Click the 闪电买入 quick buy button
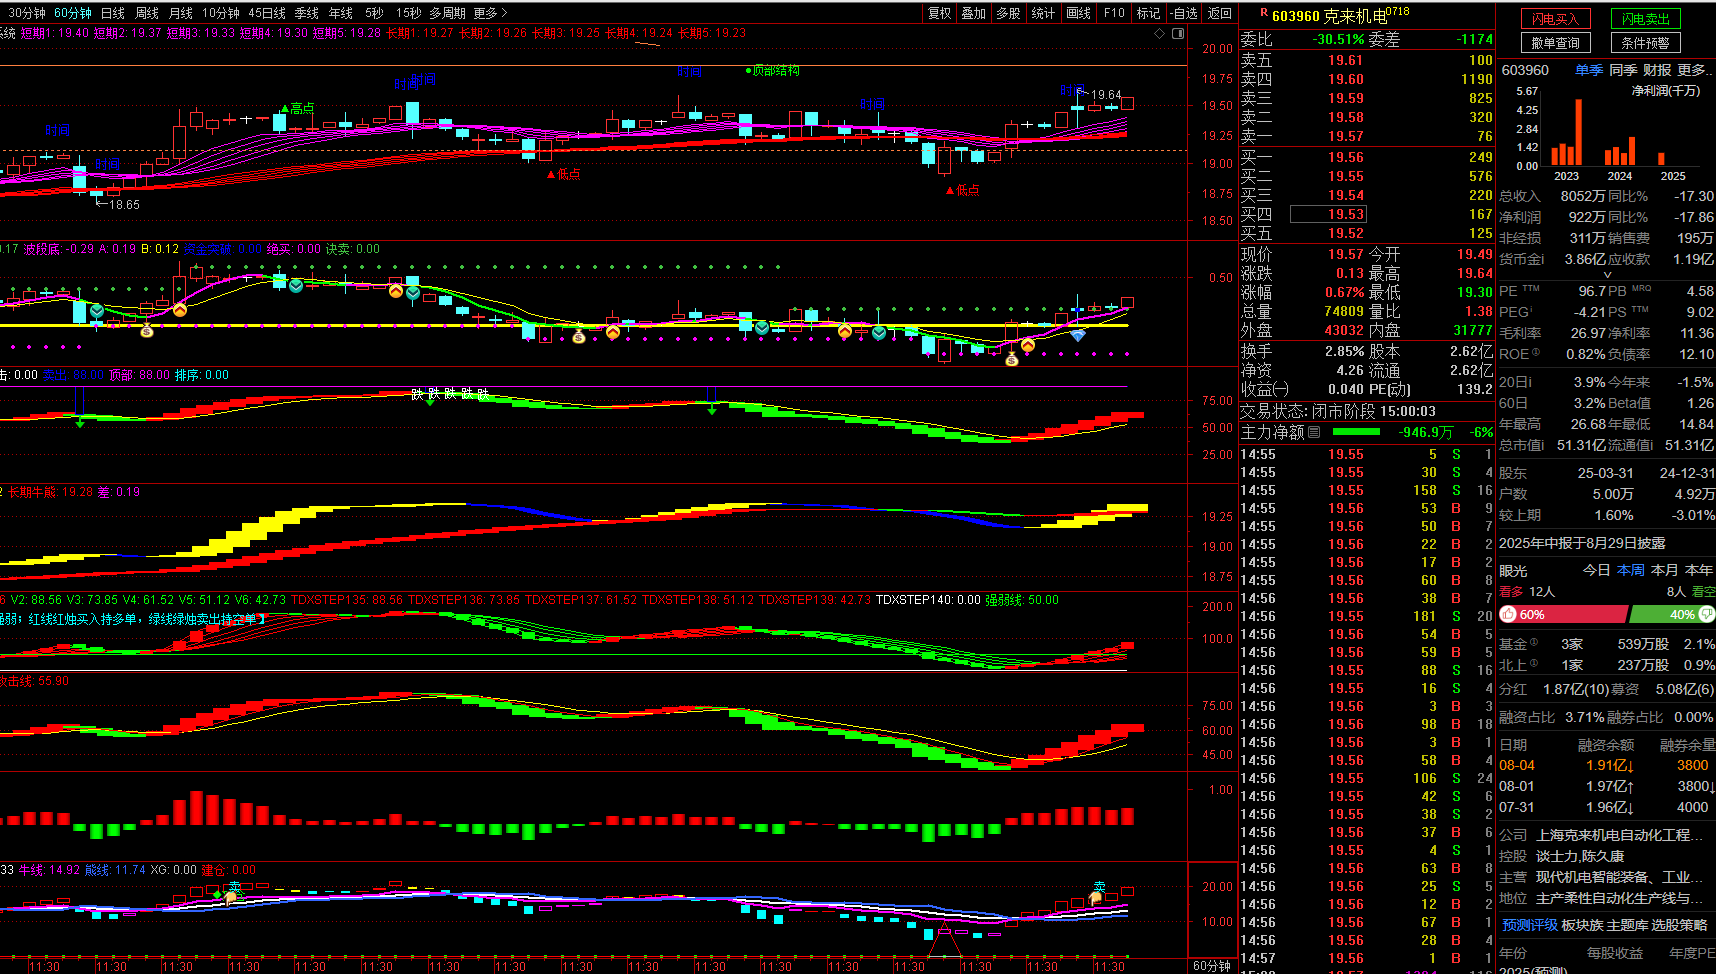This screenshot has width=1716, height=974. (x=1555, y=19)
